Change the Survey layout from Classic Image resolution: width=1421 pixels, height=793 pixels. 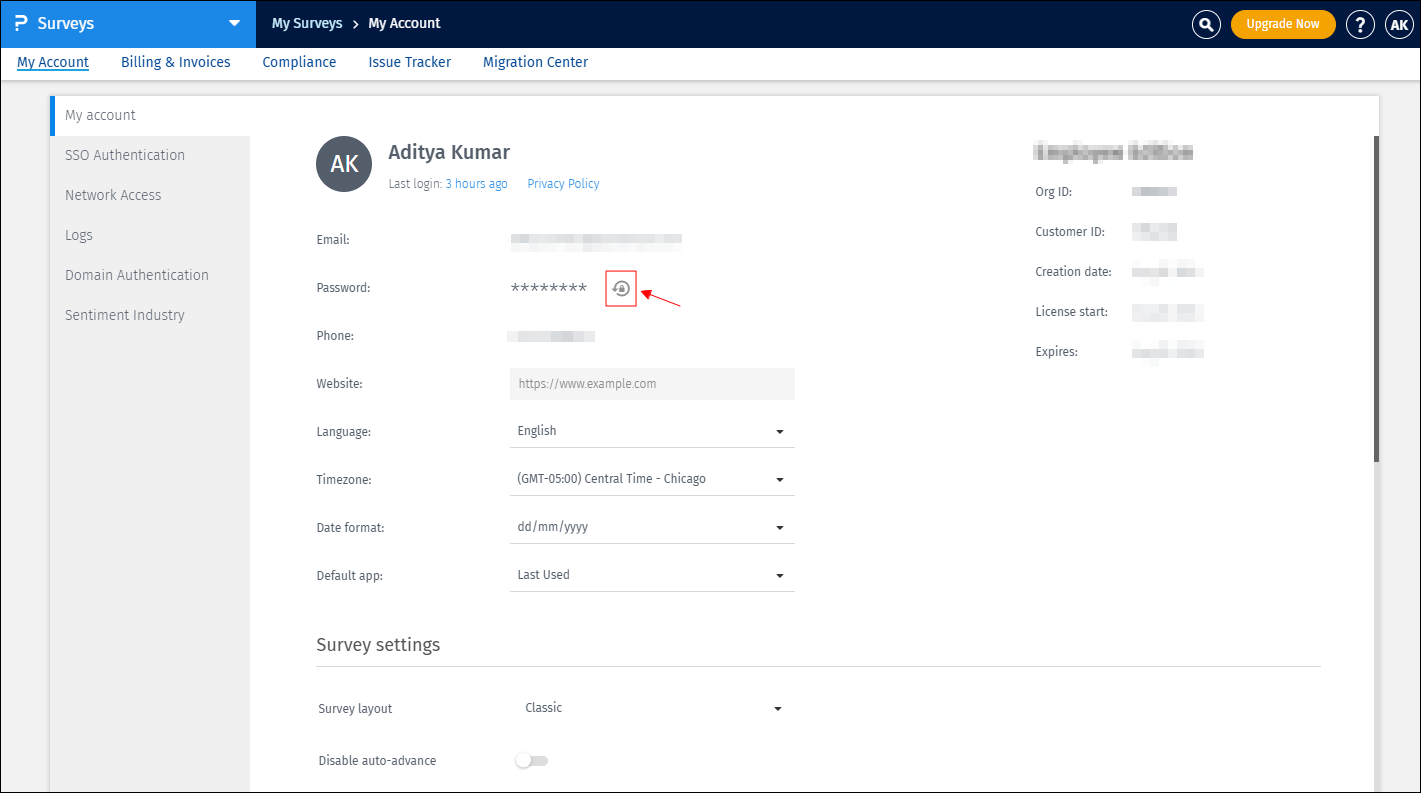[x=651, y=707]
